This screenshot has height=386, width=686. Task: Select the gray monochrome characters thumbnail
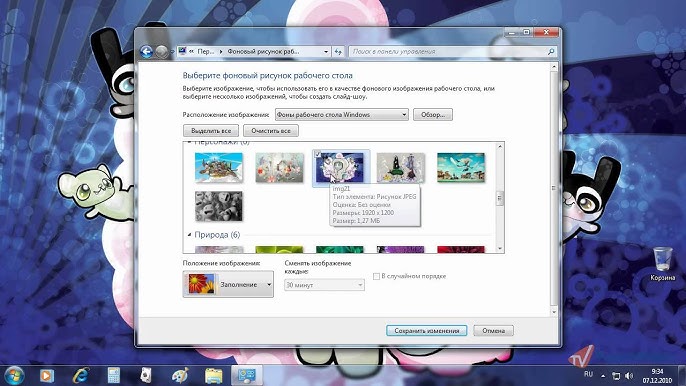coord(219,206)
